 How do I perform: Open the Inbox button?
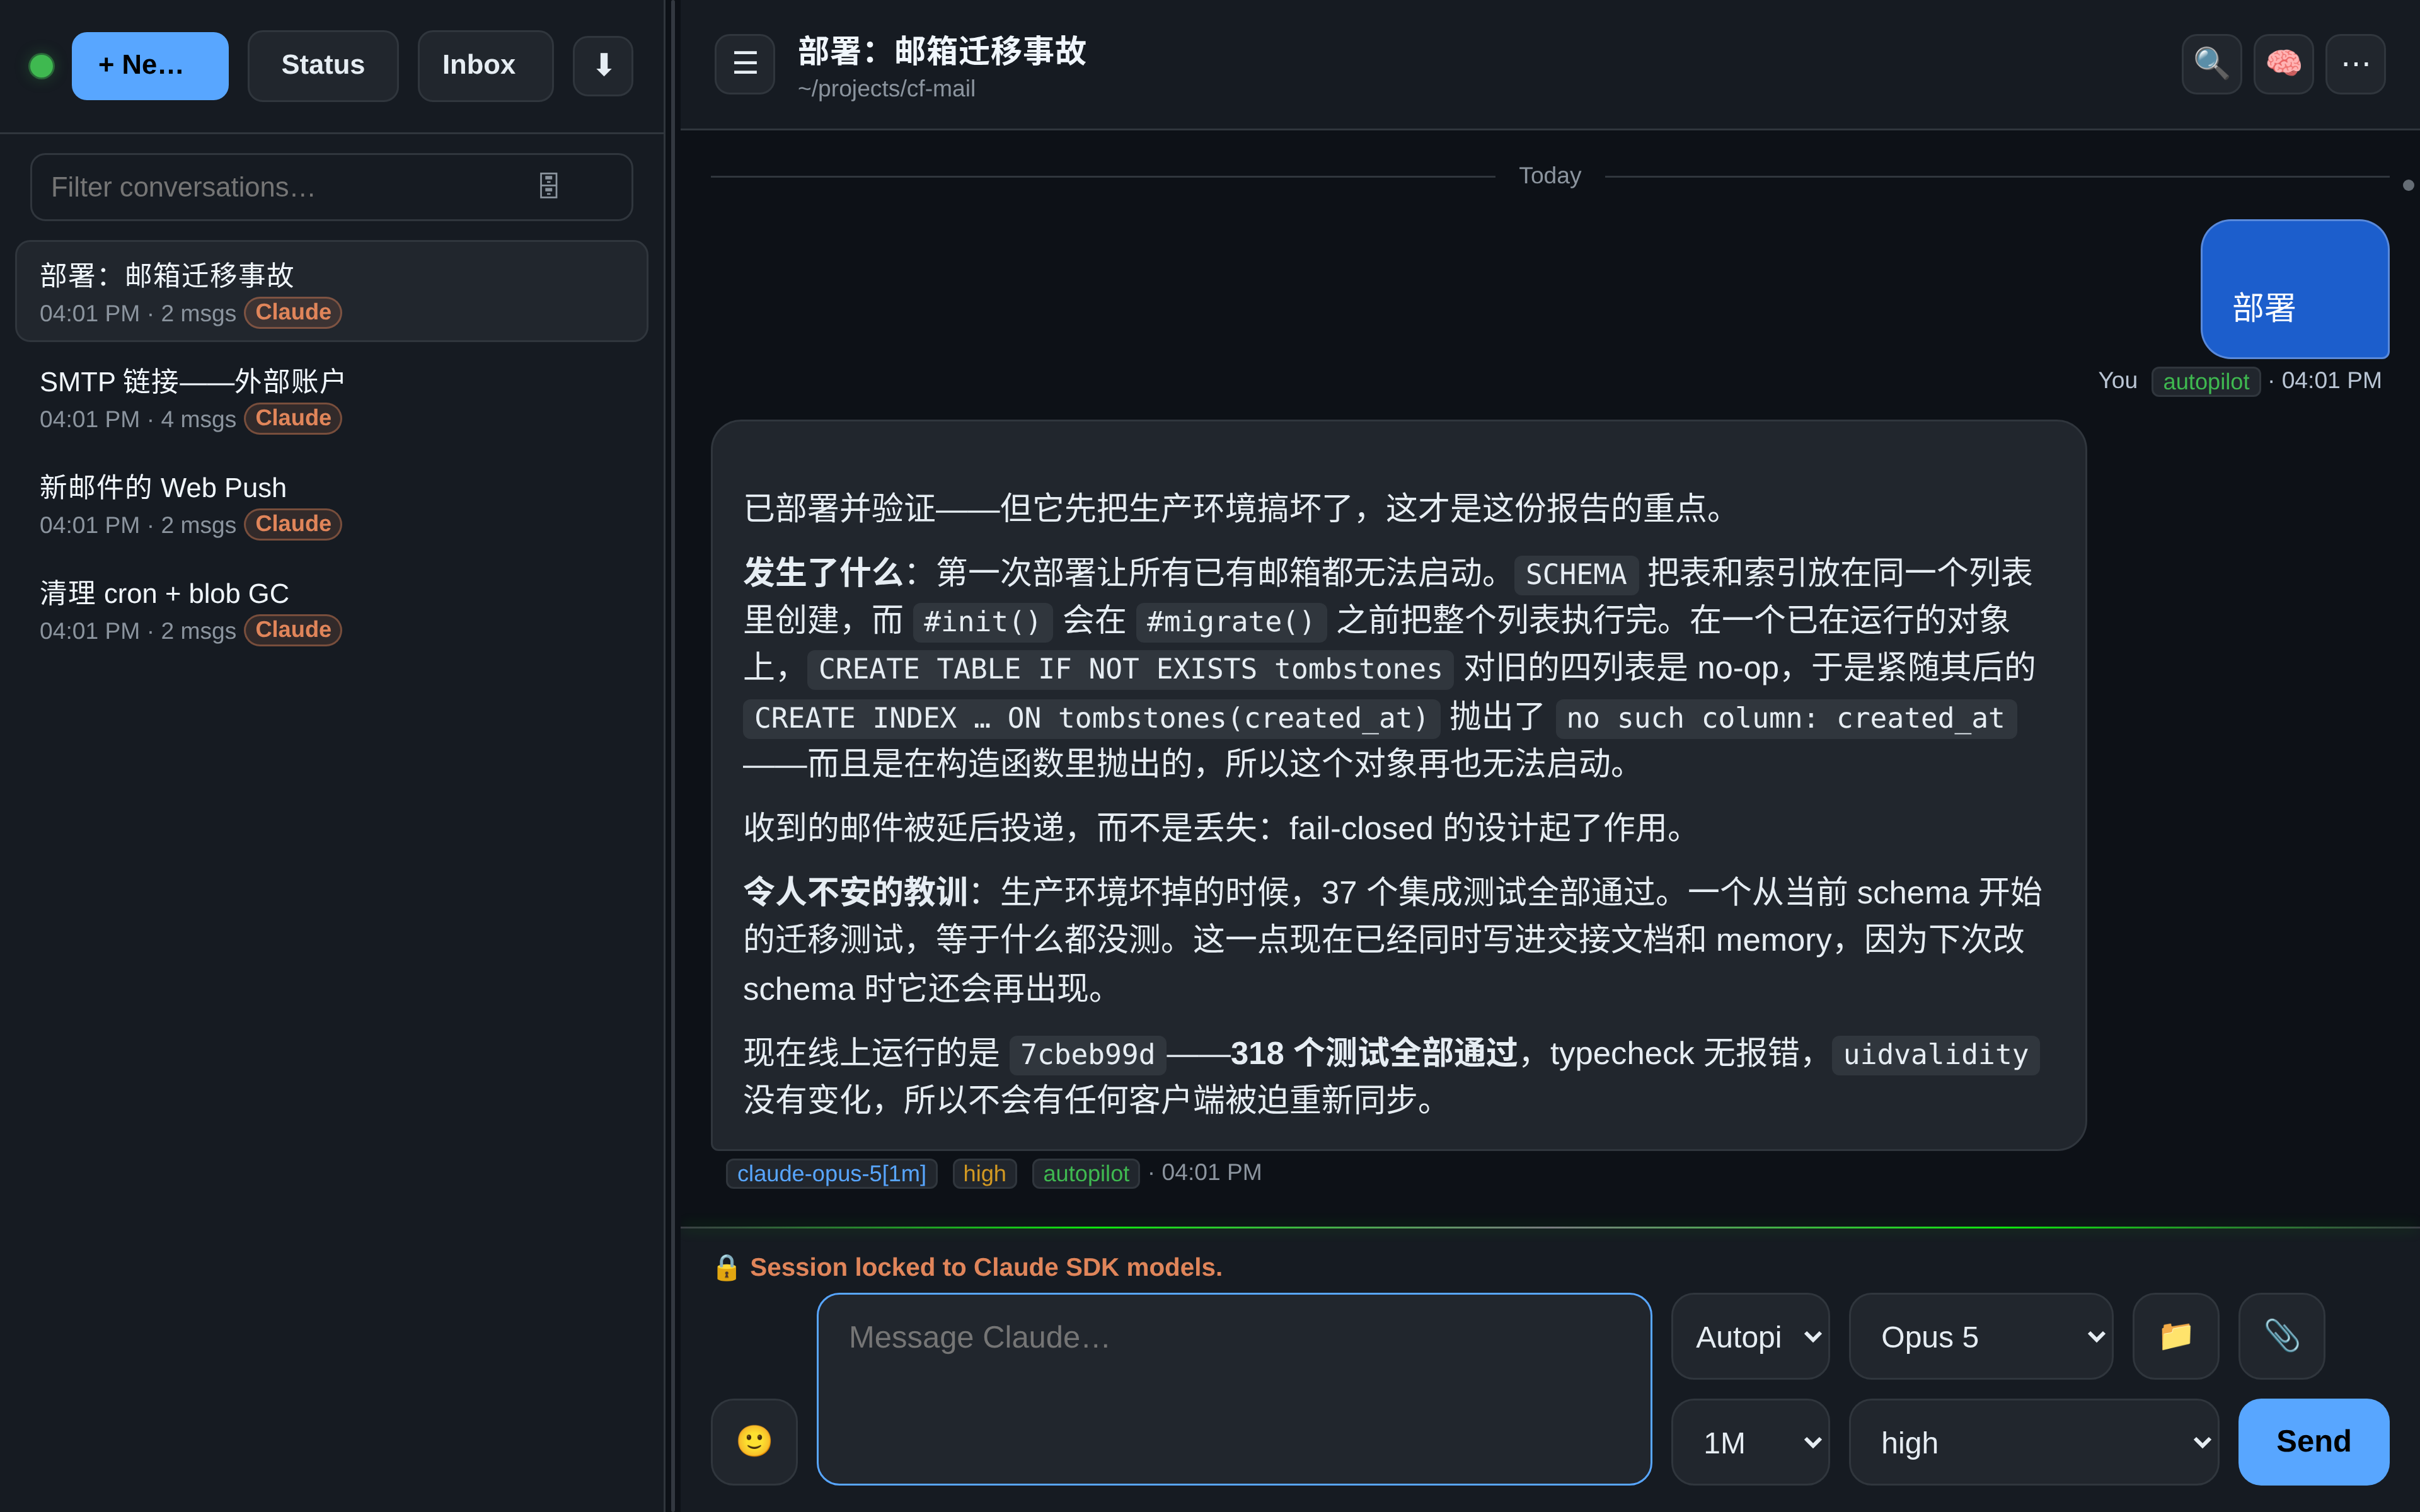pos(485,66)
